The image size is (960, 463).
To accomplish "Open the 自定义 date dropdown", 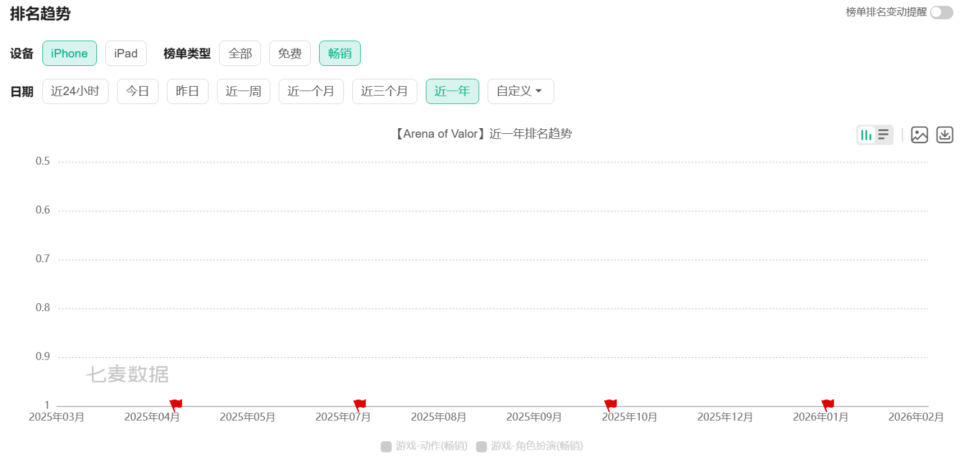I will (520, 91).
